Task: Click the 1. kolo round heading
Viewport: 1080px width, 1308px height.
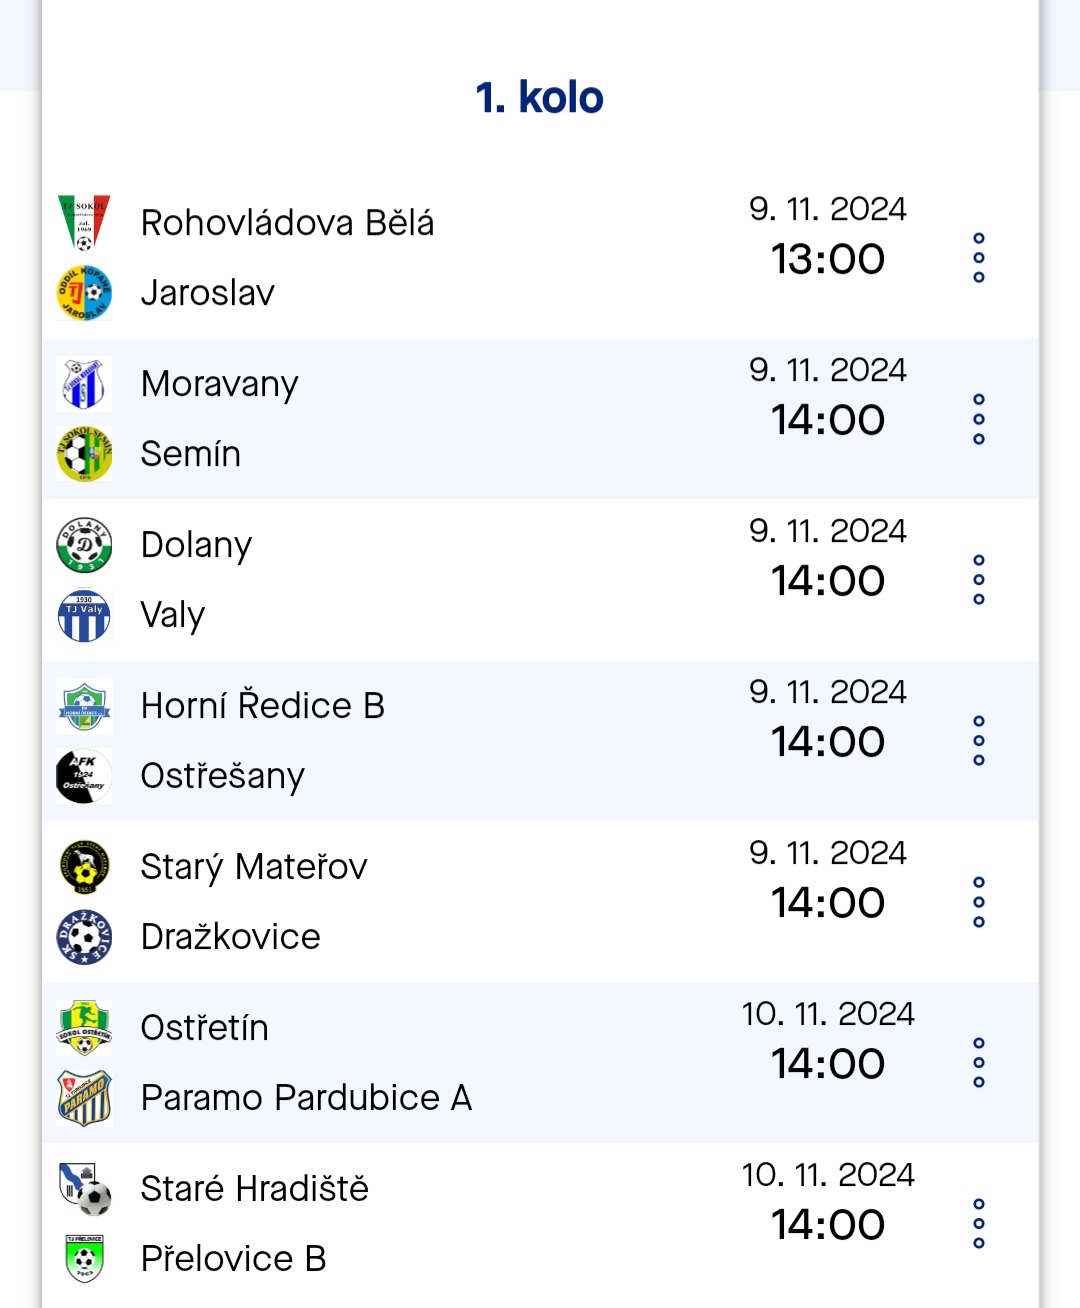Action: point(540,98)
